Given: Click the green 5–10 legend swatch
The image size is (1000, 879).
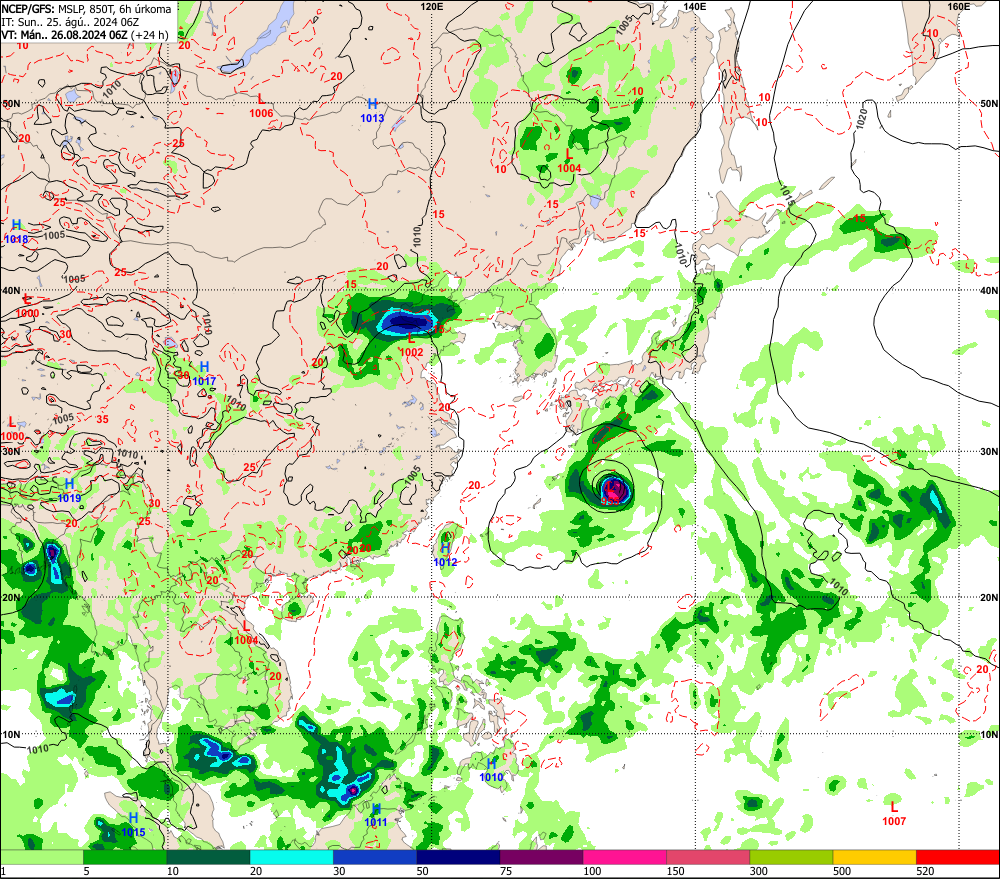Looking at the screenshot, I should click(x=125, y=857).
